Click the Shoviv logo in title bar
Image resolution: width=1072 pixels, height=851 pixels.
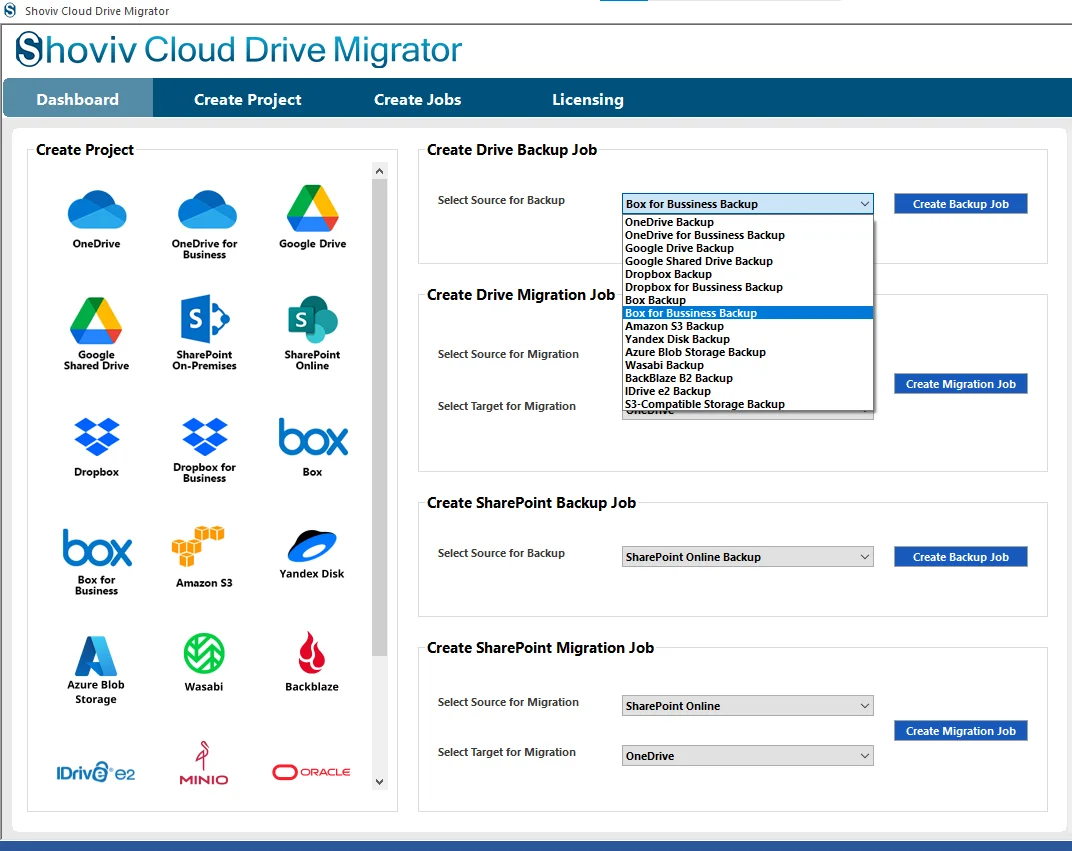coord(10,10)
